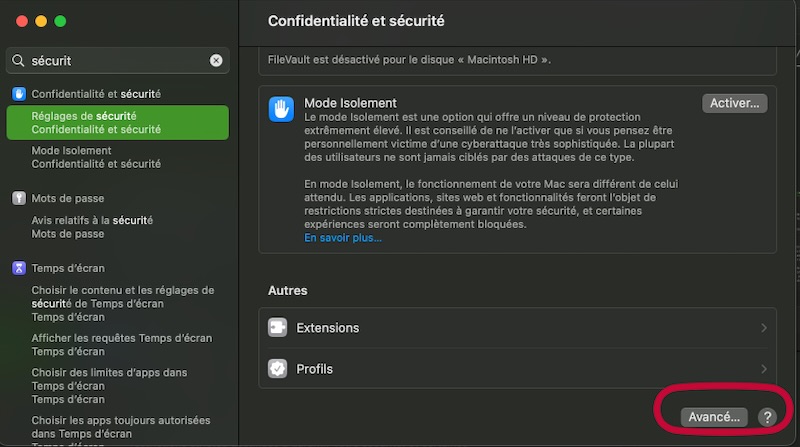Click the Avancé… button
This screenshot has width=800, height=447.
(x=714, y=417)
